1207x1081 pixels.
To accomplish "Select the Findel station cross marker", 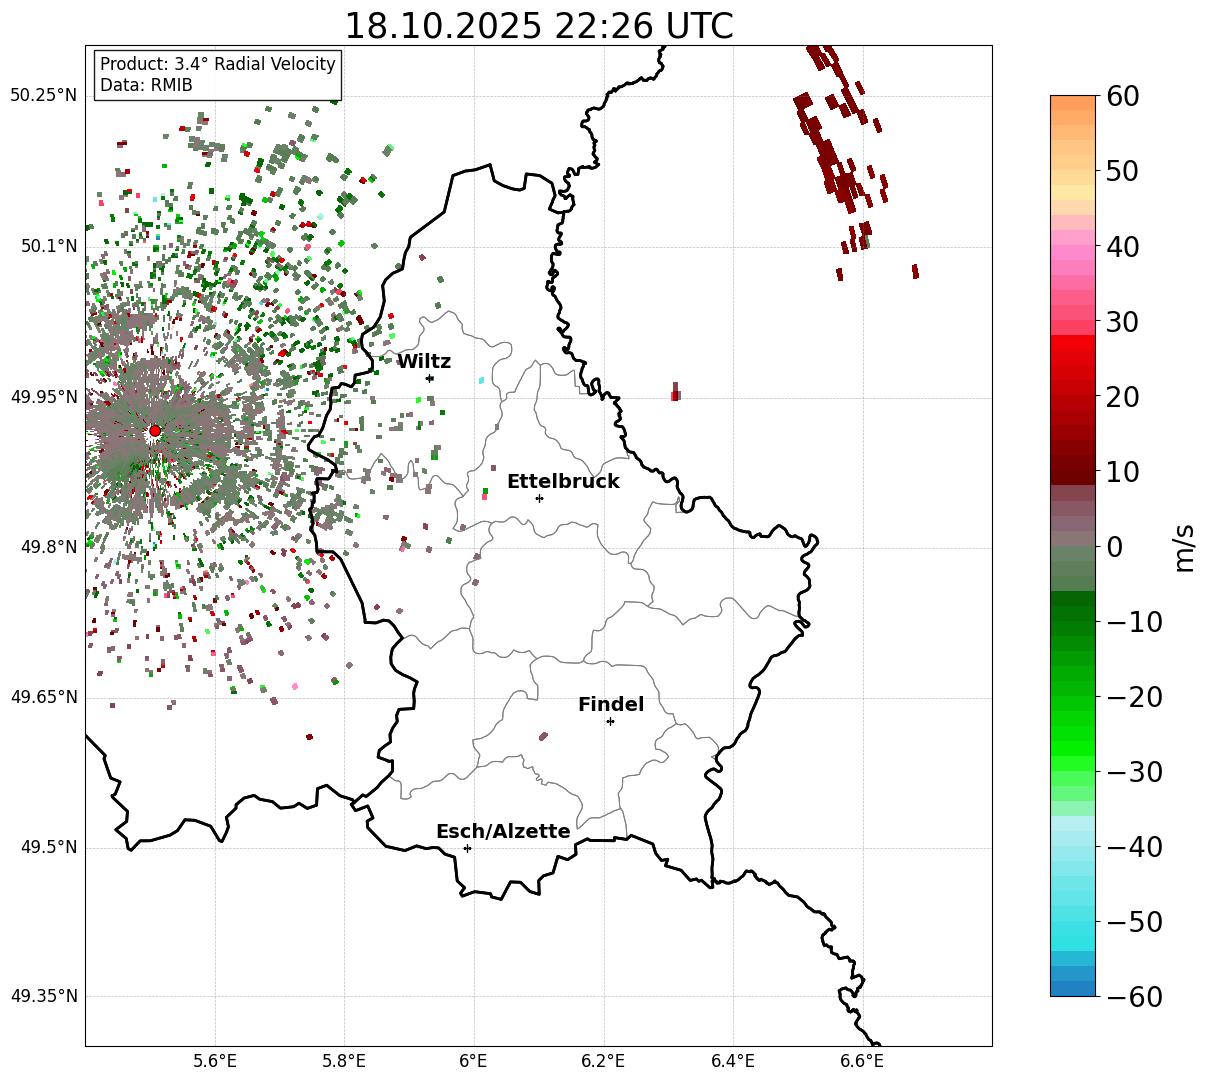I will tap(610, 721).
